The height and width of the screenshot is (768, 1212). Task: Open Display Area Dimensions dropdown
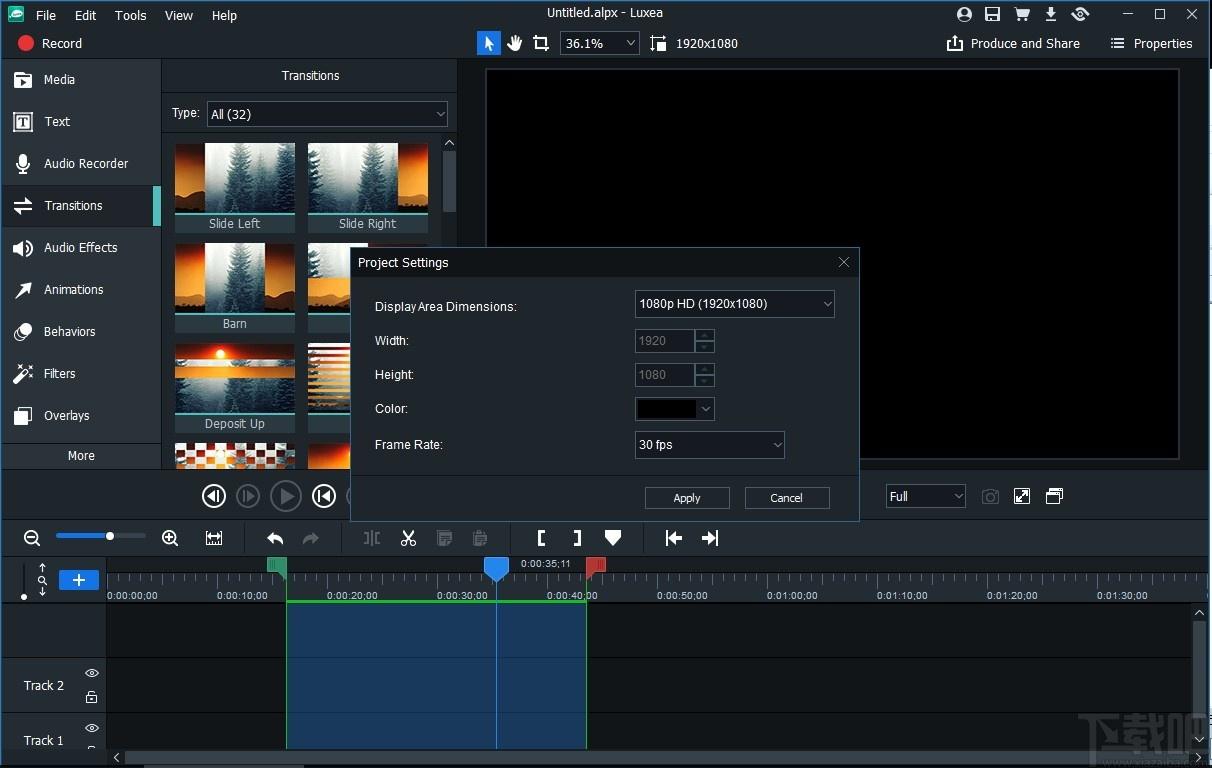735,304
